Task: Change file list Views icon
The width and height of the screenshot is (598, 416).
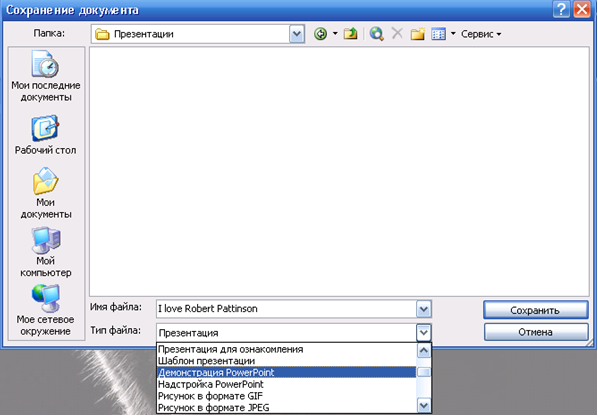Action: pyautogui.click(x=439, y=34)
